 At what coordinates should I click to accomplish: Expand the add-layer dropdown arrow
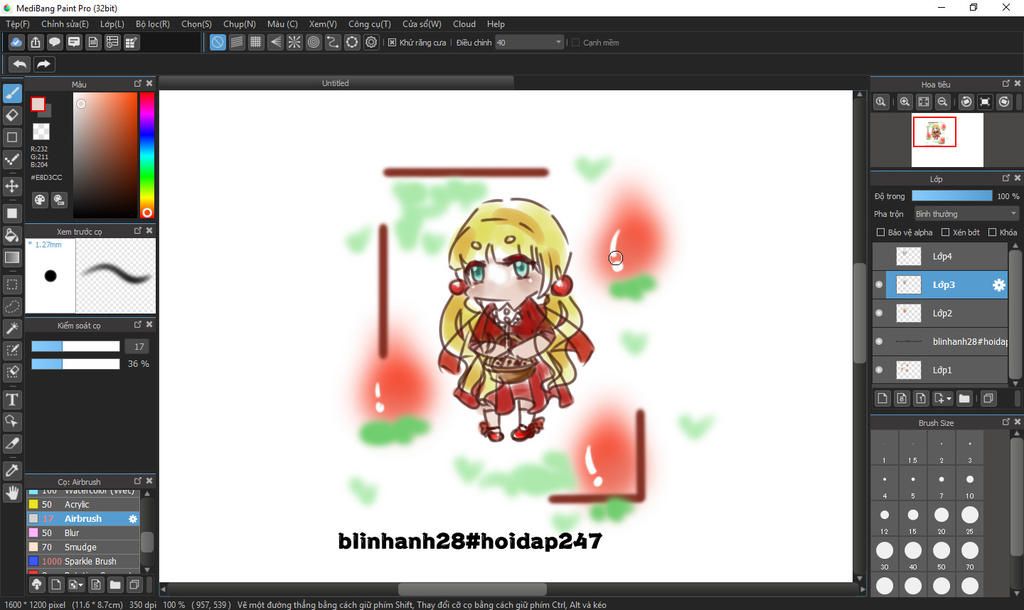(949, 398)
